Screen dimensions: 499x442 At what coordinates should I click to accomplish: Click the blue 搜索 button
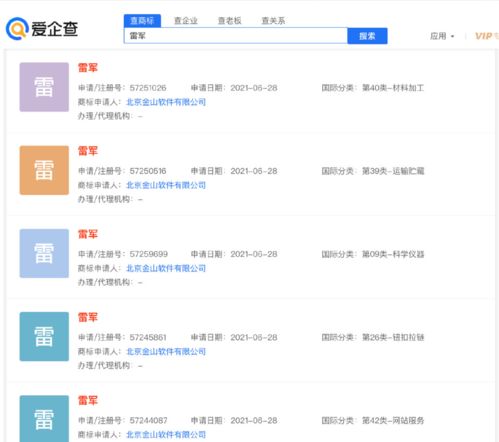[367, 36]
